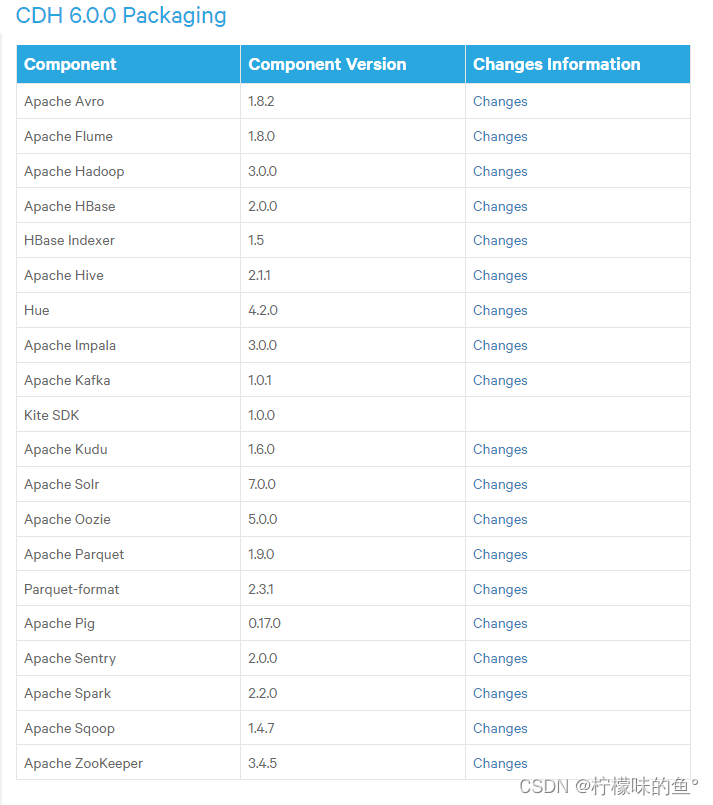Open Changes link for Apache Hadoop
Image resolution: width=713 pixels, height=805 pixels.
click(x=500, y=171)
